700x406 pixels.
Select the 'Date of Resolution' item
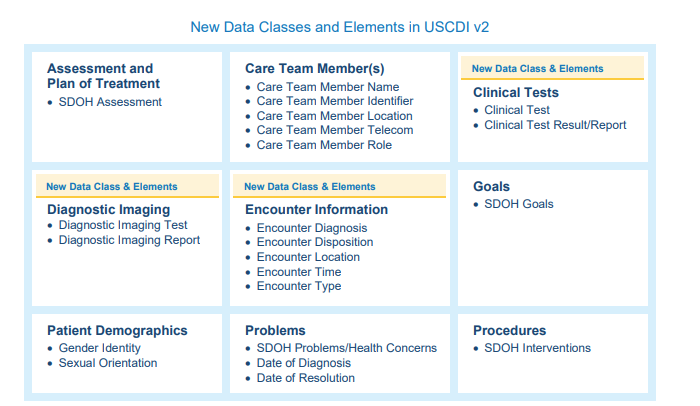coord(306,378)
